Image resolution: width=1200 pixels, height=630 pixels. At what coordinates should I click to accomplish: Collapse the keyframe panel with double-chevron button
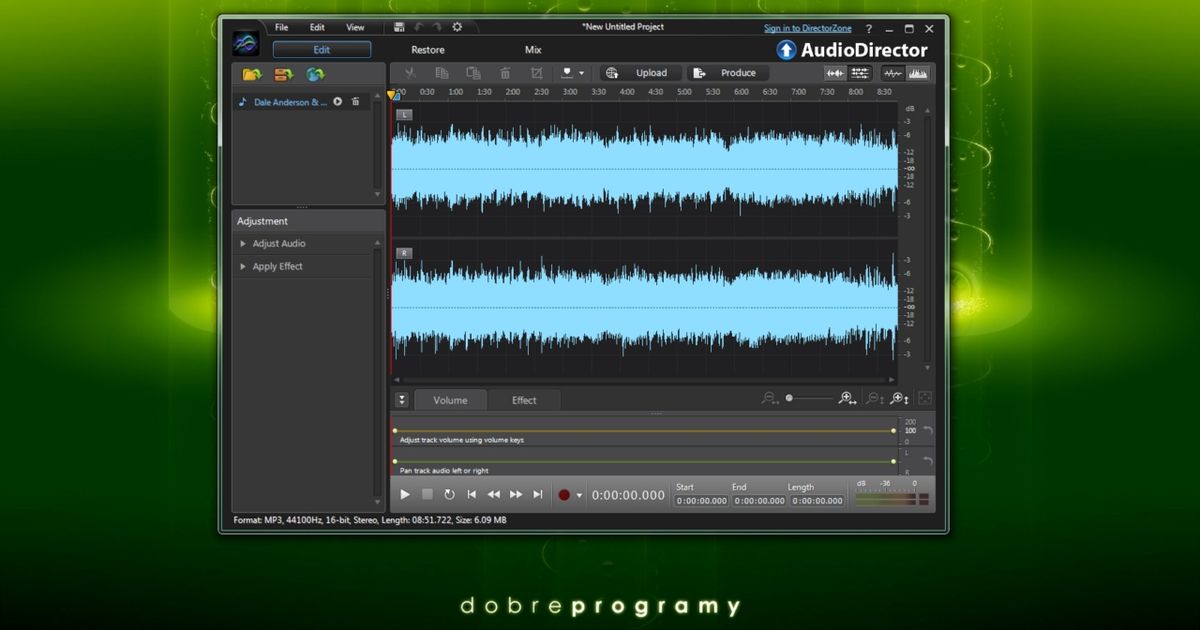pyautogui.click(x=402, y=400)
